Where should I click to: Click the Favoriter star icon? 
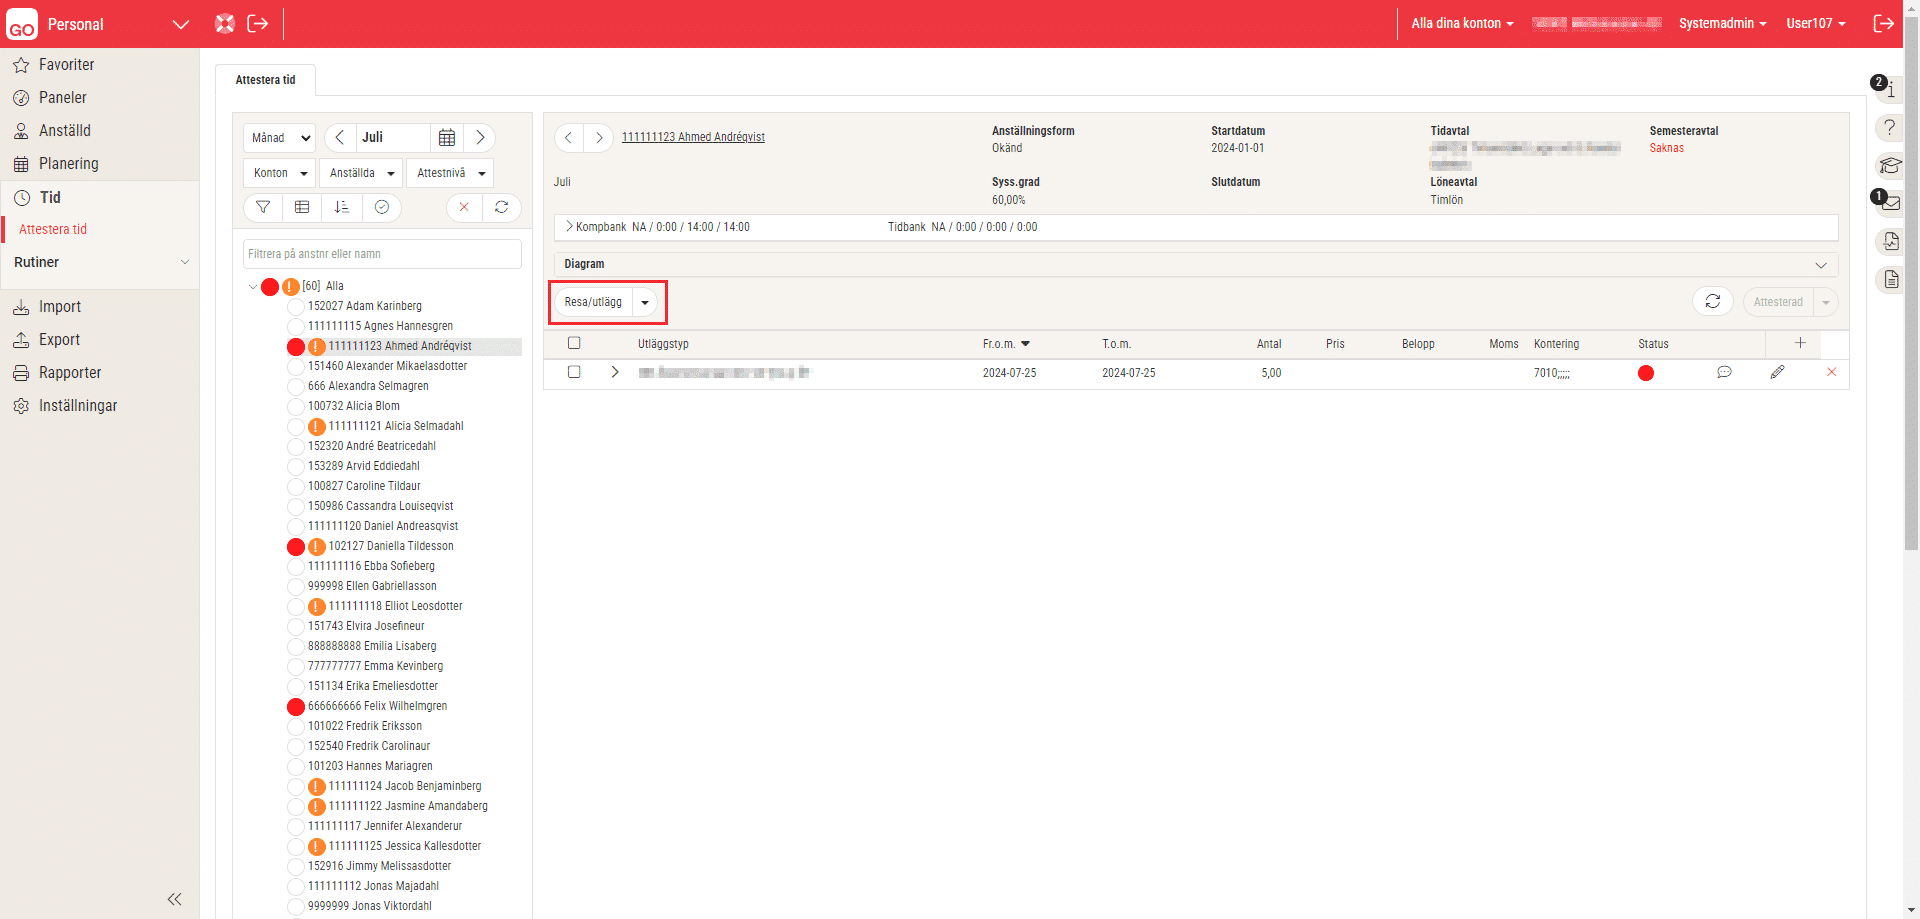[21, 65]
